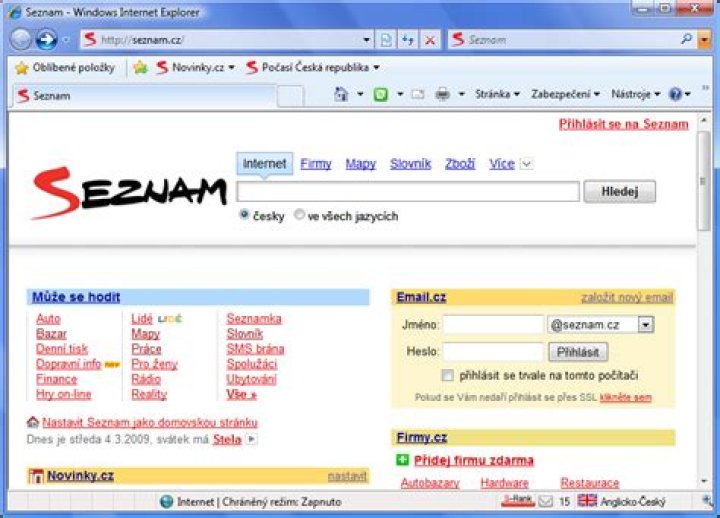720x518 pixels.
Task: Click the scrollbar down arrow
Action: click(704, 481)
